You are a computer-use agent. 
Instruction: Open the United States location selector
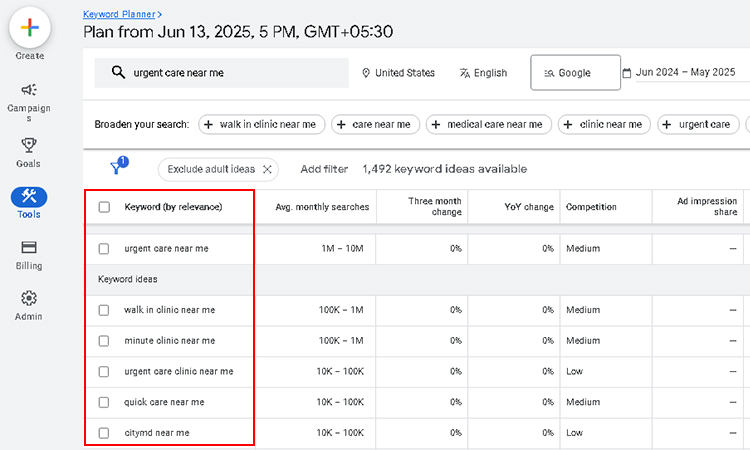click(x=398, y=73)
